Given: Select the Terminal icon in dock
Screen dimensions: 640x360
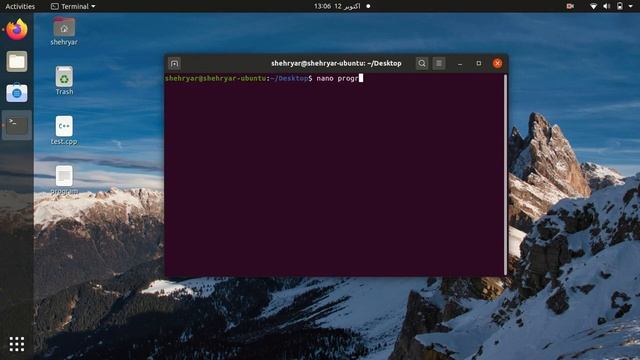Looking at the screenshot, I should [x=17, y=125].
